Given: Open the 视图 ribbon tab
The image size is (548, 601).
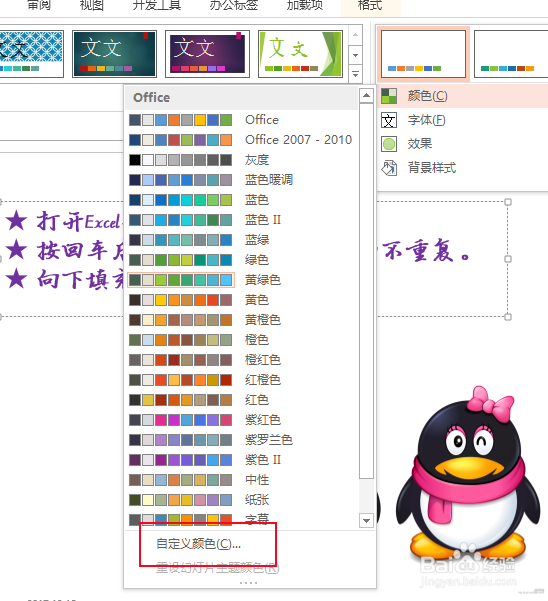Looking at the screenshot, I should pos(92,5).
